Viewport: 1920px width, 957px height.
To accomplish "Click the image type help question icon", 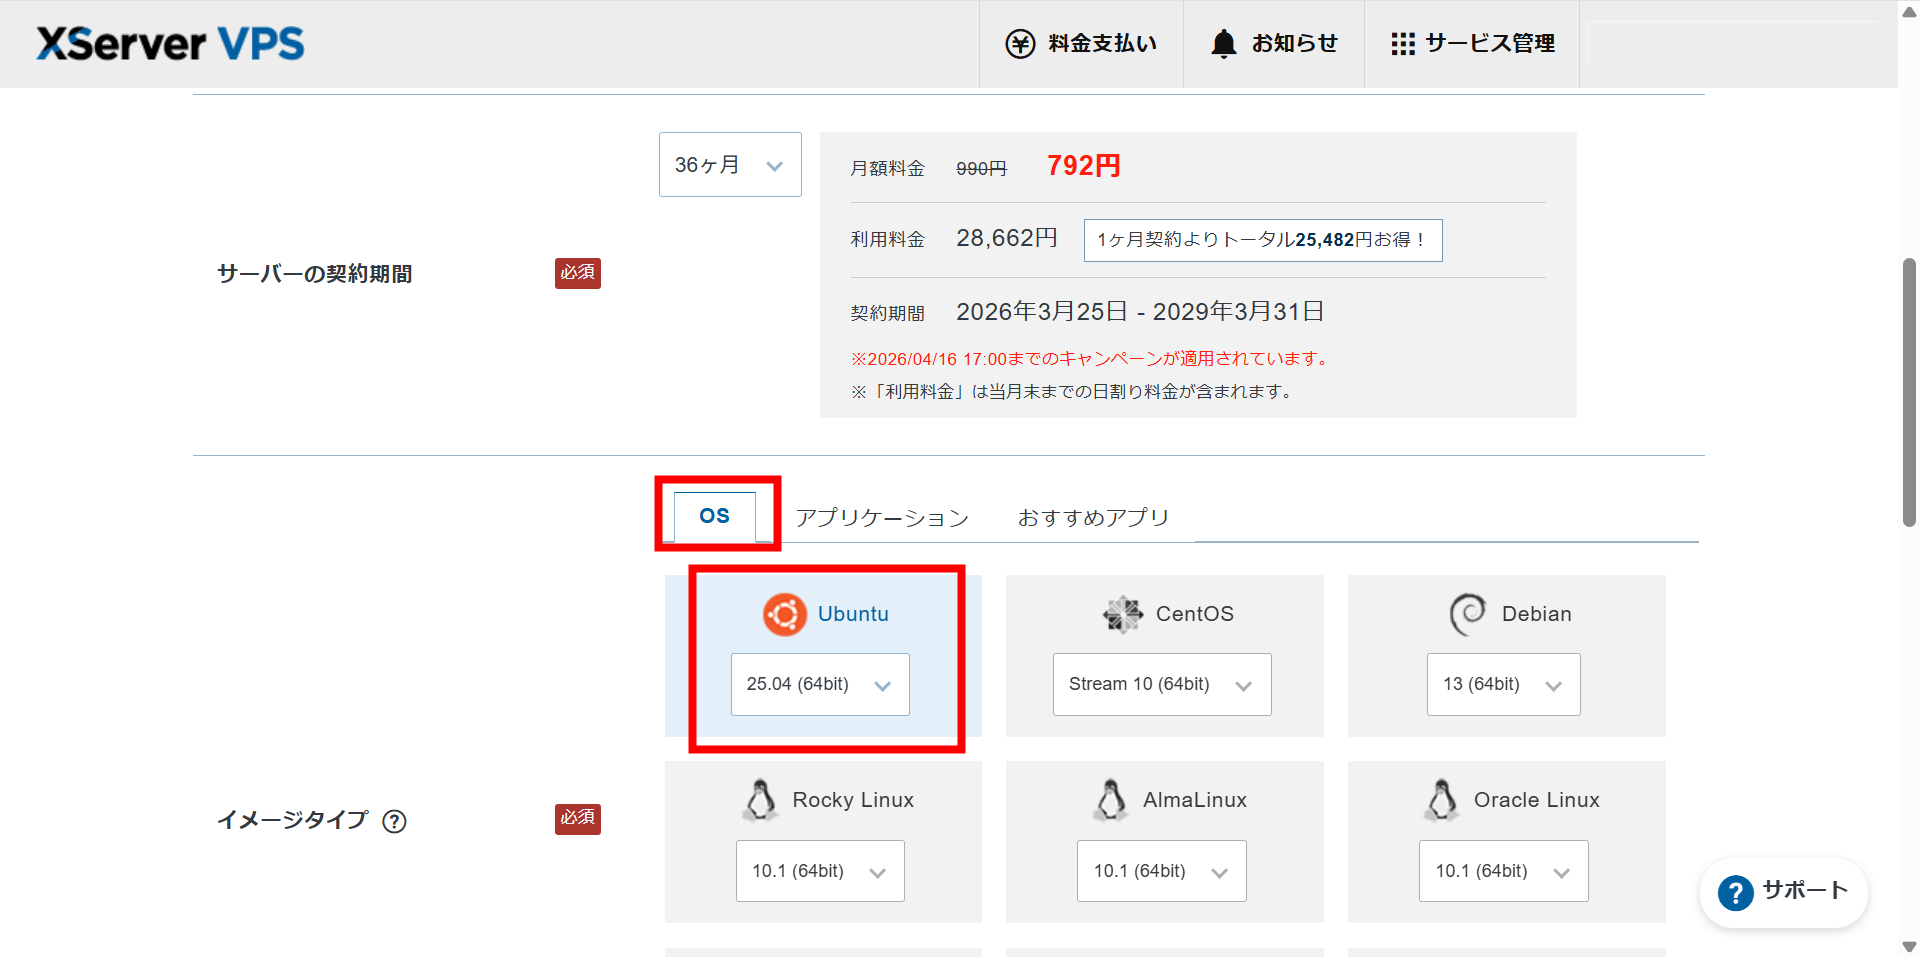I will click(395, 821).
